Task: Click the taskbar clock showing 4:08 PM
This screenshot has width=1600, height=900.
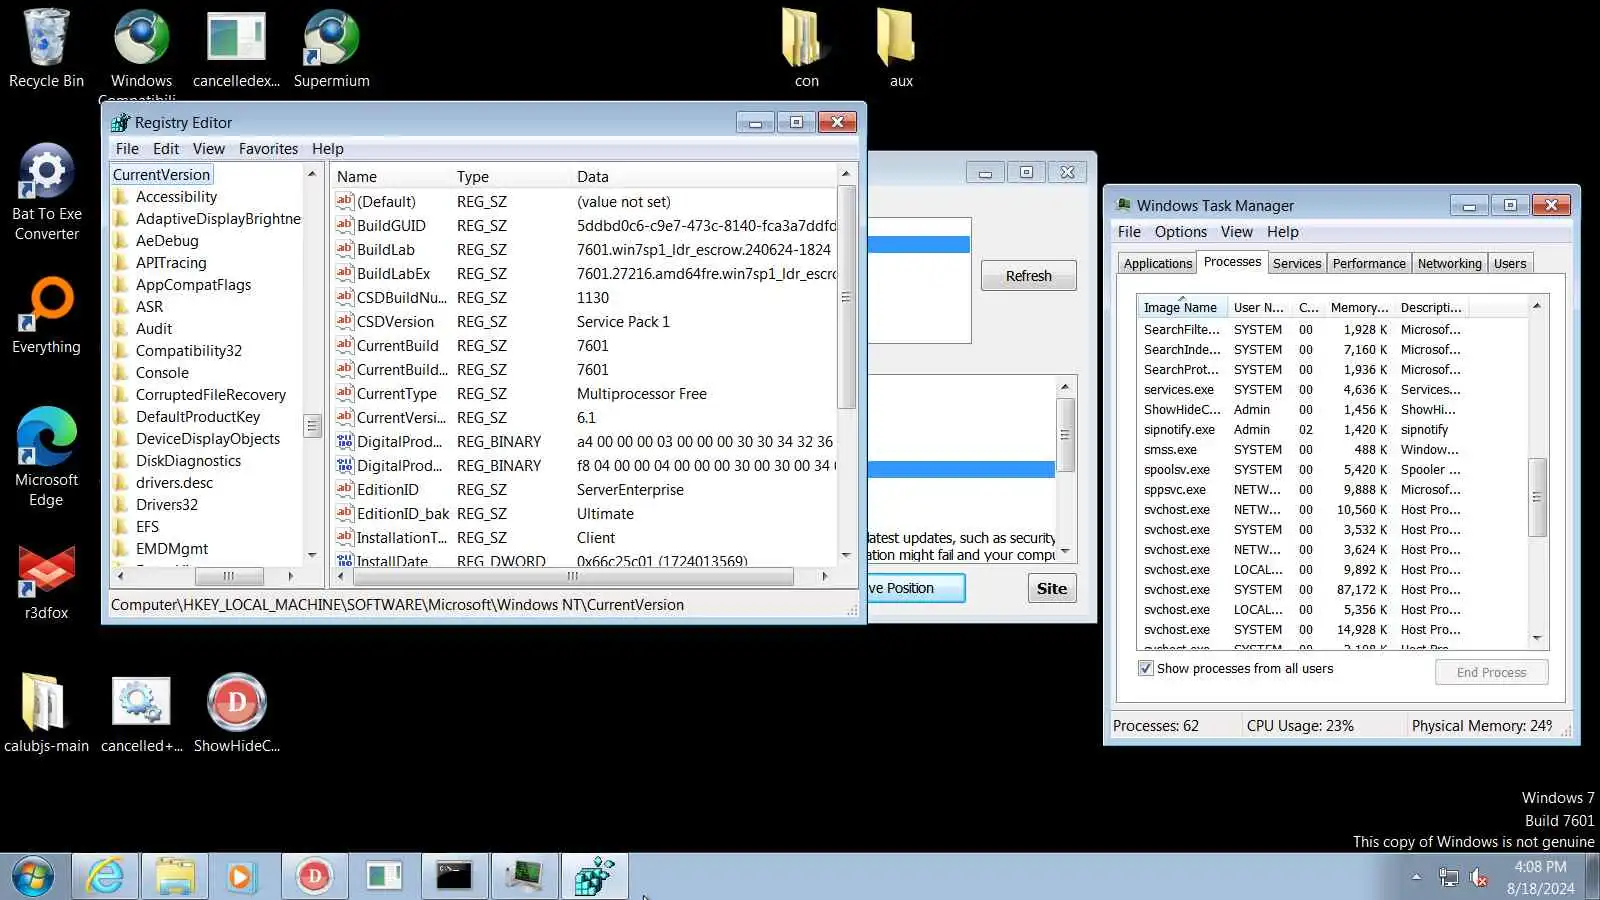Action: coord(1540,877)
